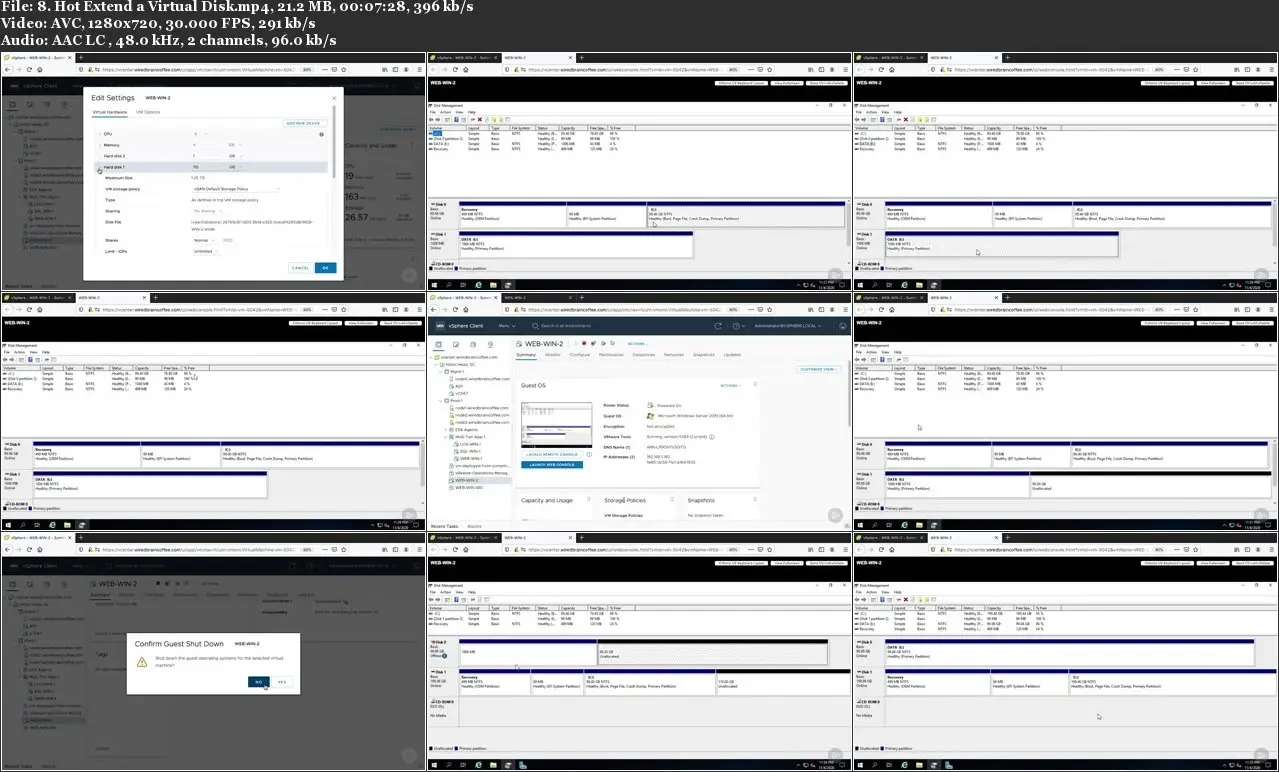Image resolution: width=1279 pixels, height=772 pixels.
Task: Open the Updates tab on WEB-WIN-2 Summary page
Action: click(x=732, y=355)
